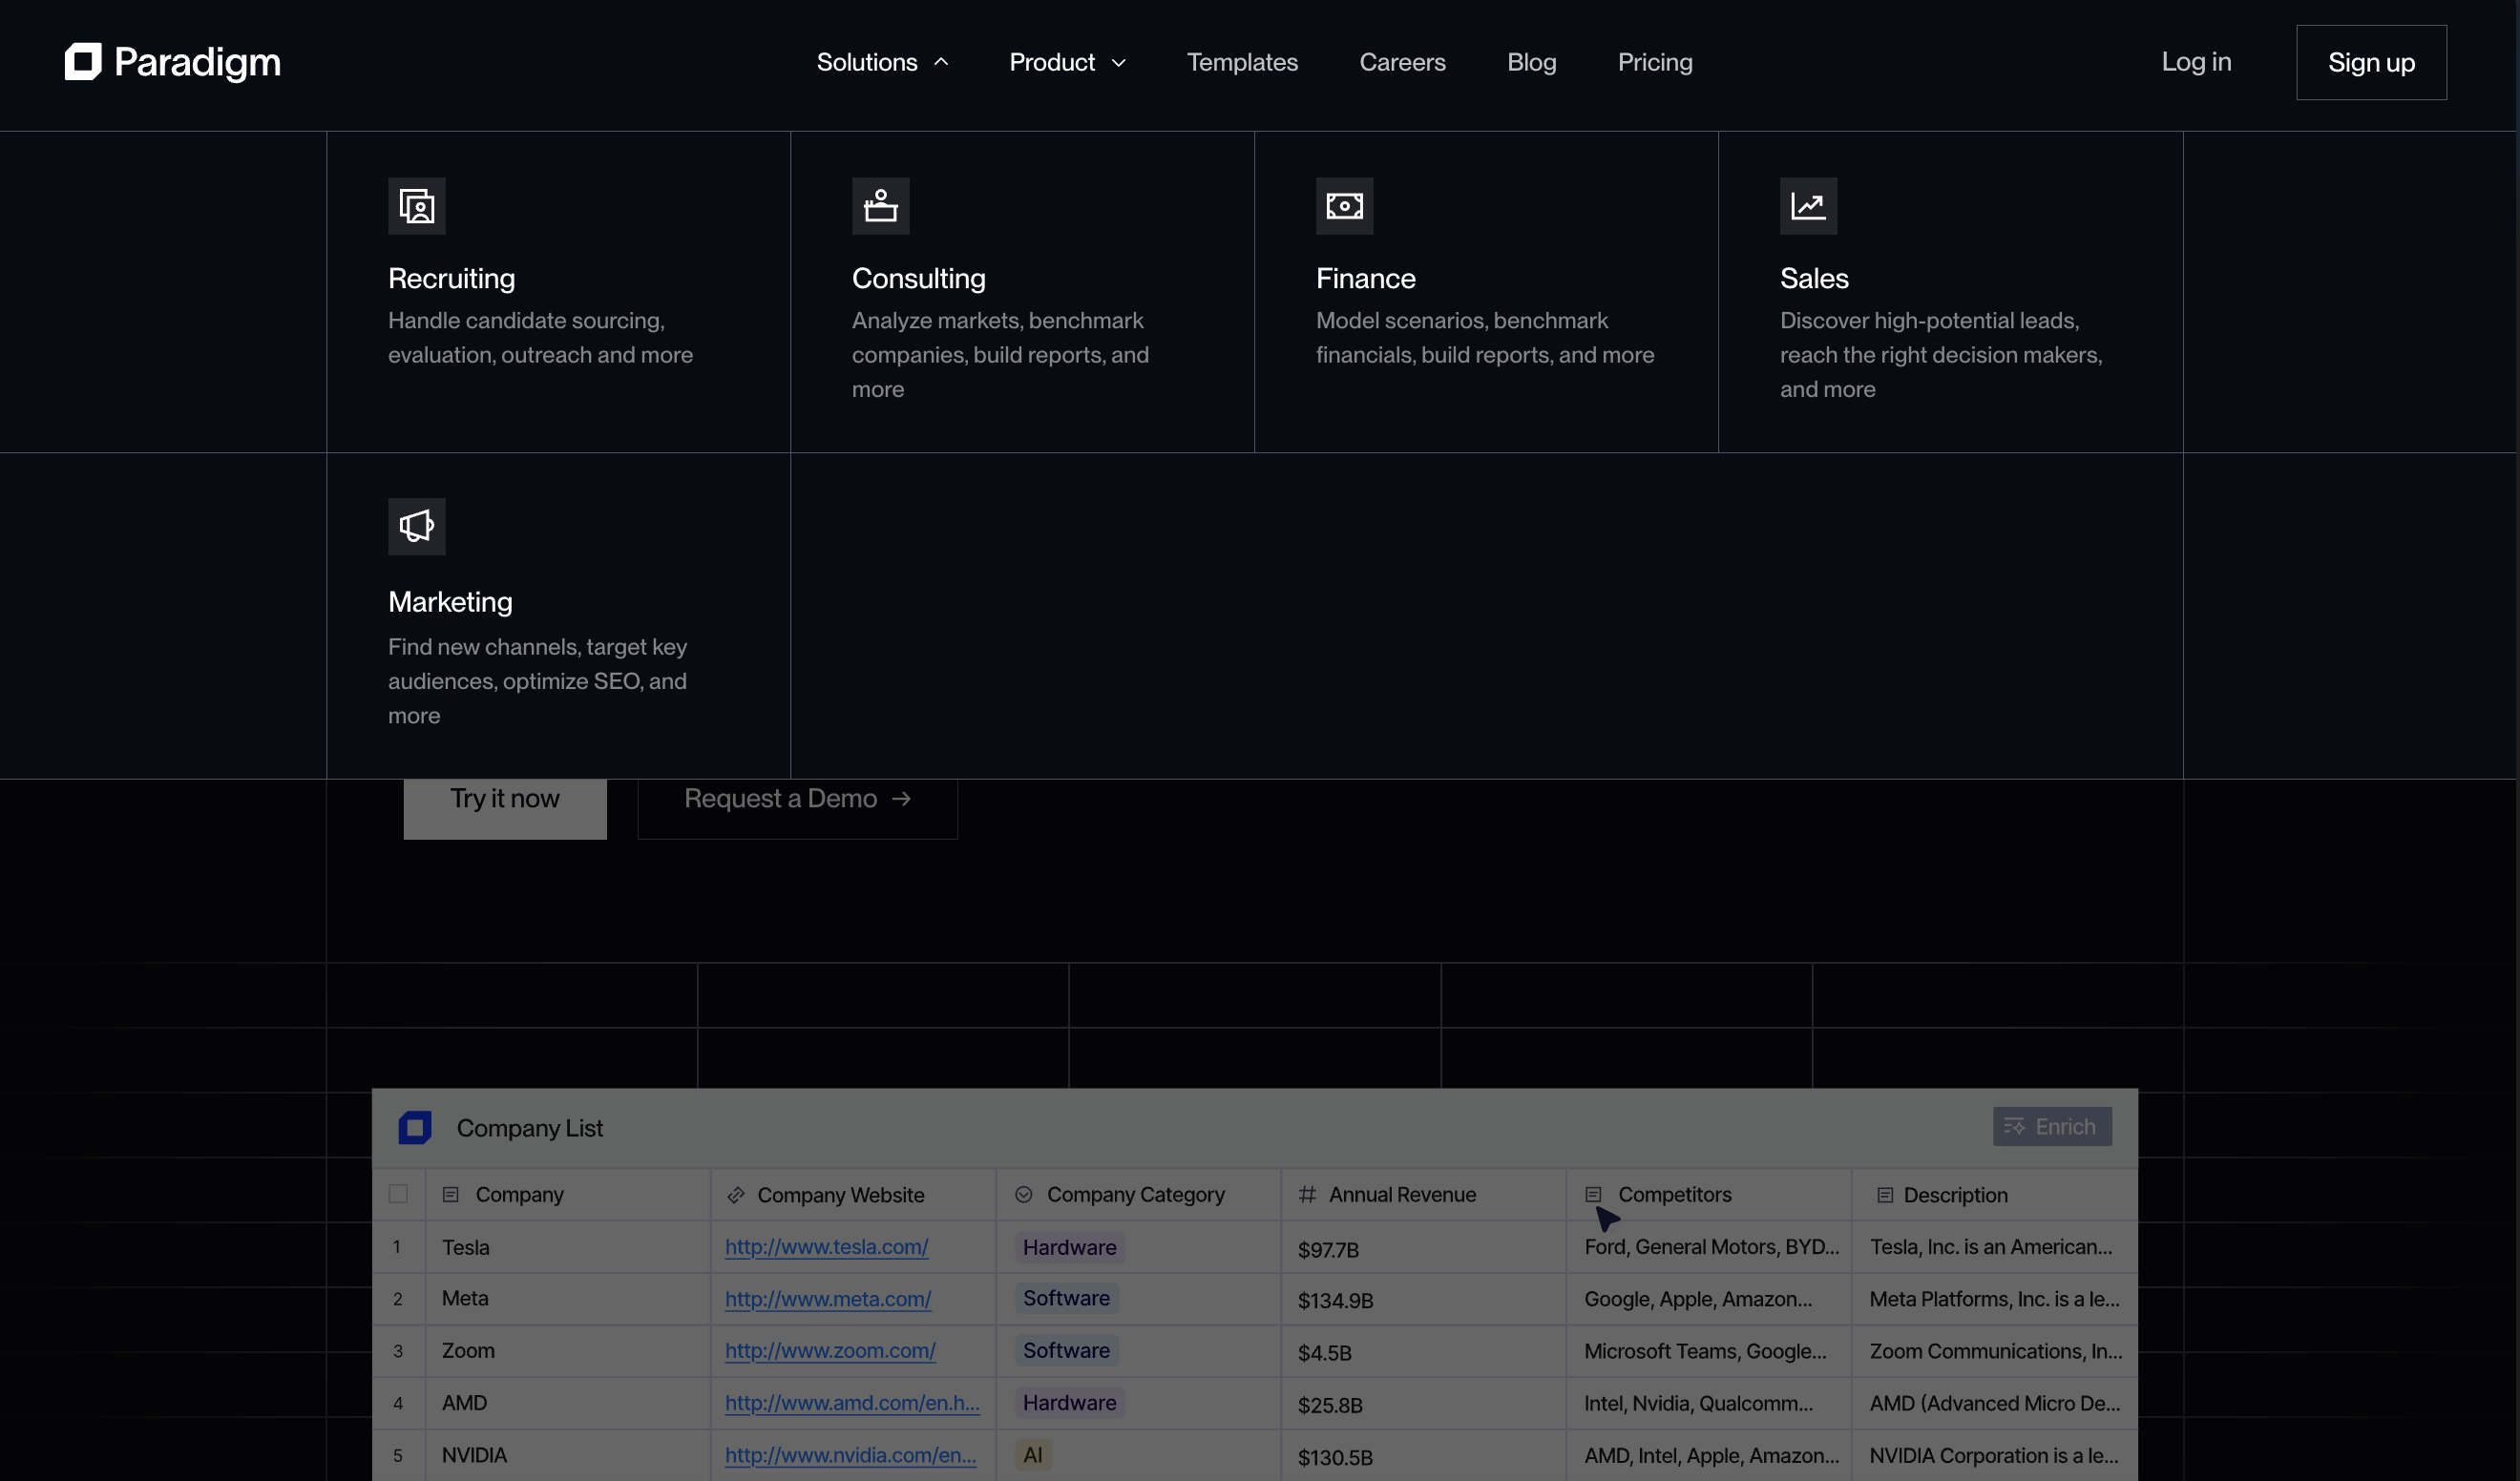Open the Templates page

(x=1242, y=62)
